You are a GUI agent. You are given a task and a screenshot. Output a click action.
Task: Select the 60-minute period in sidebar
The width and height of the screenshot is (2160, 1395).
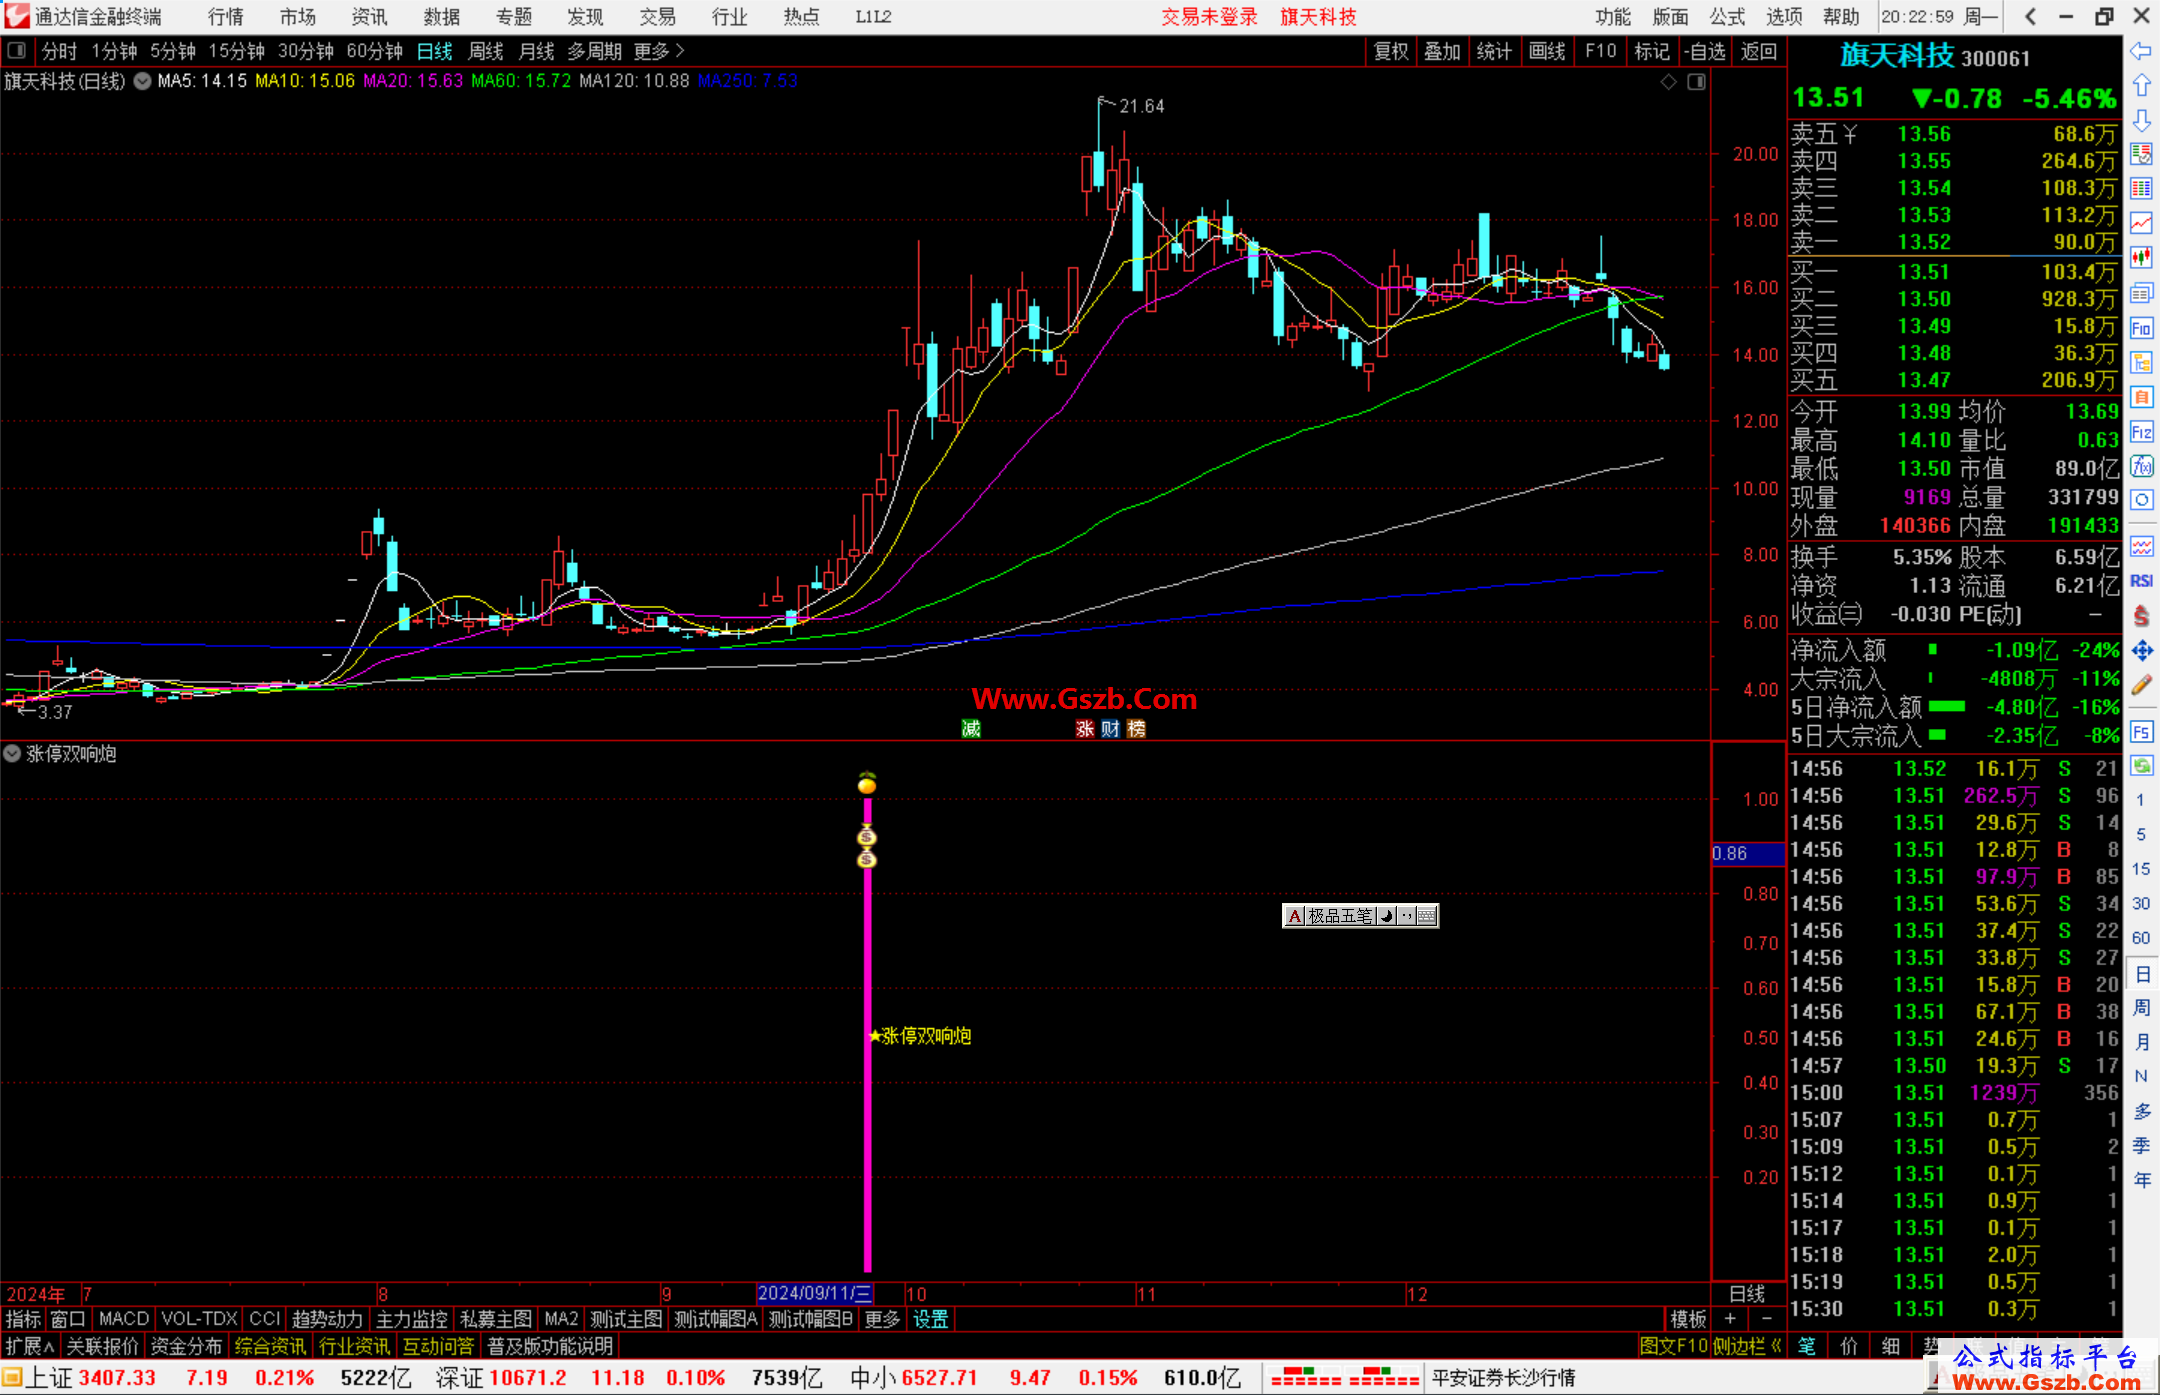(x=2141, y=938)
